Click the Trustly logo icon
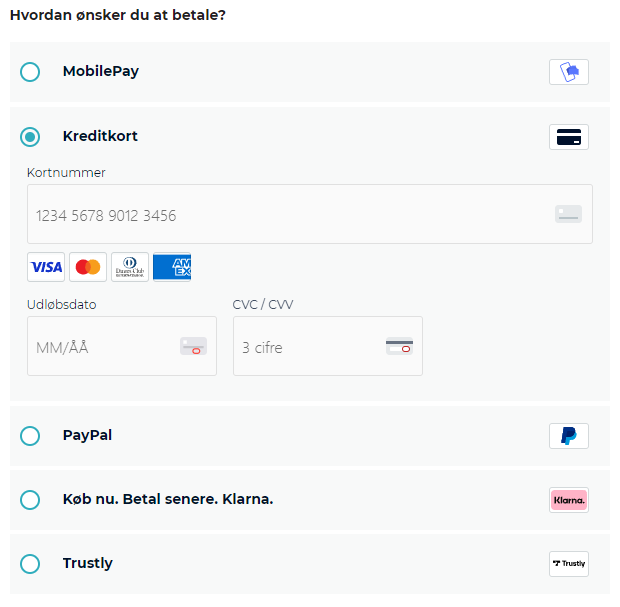 tap(568, 564)
